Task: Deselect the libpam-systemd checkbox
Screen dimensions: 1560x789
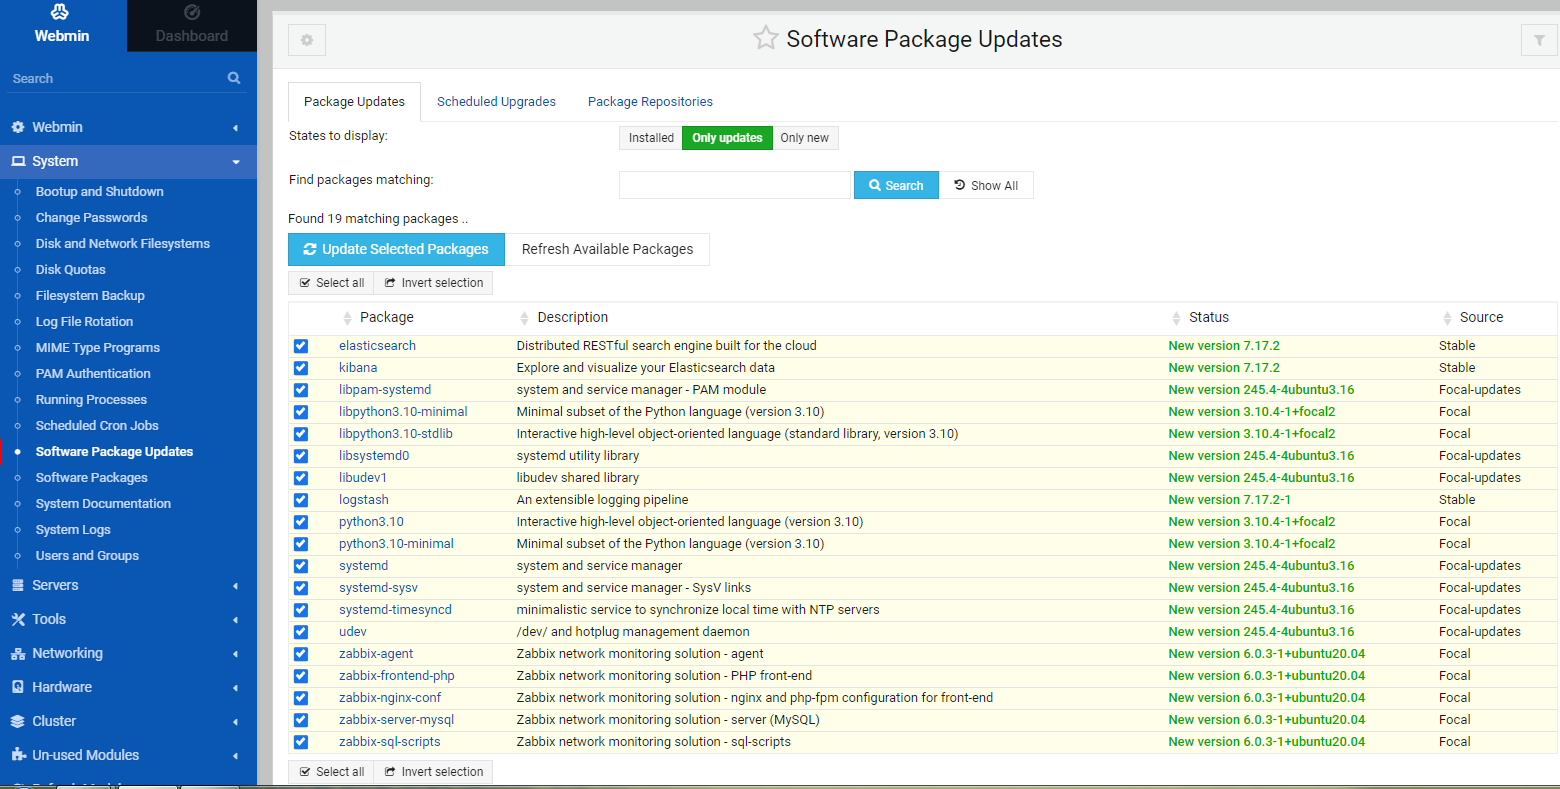Action: [x=301, y=390]
